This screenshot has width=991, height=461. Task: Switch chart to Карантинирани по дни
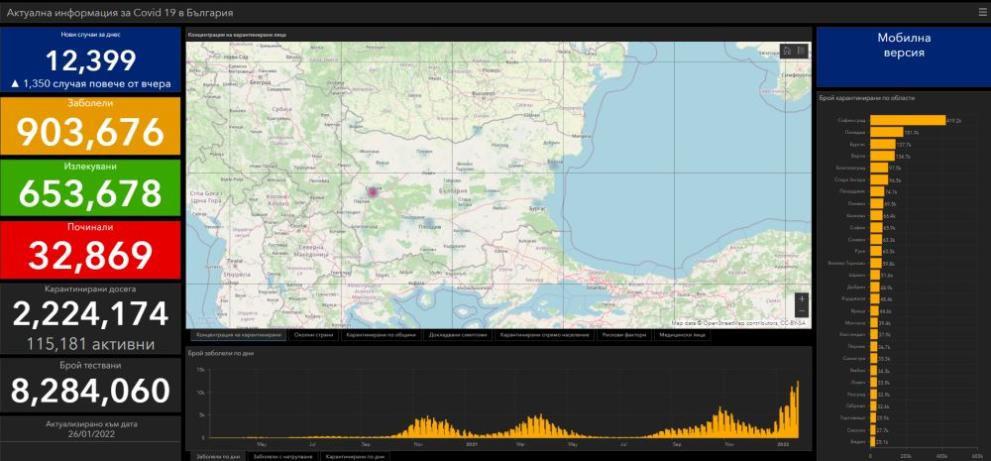point(355,456)
